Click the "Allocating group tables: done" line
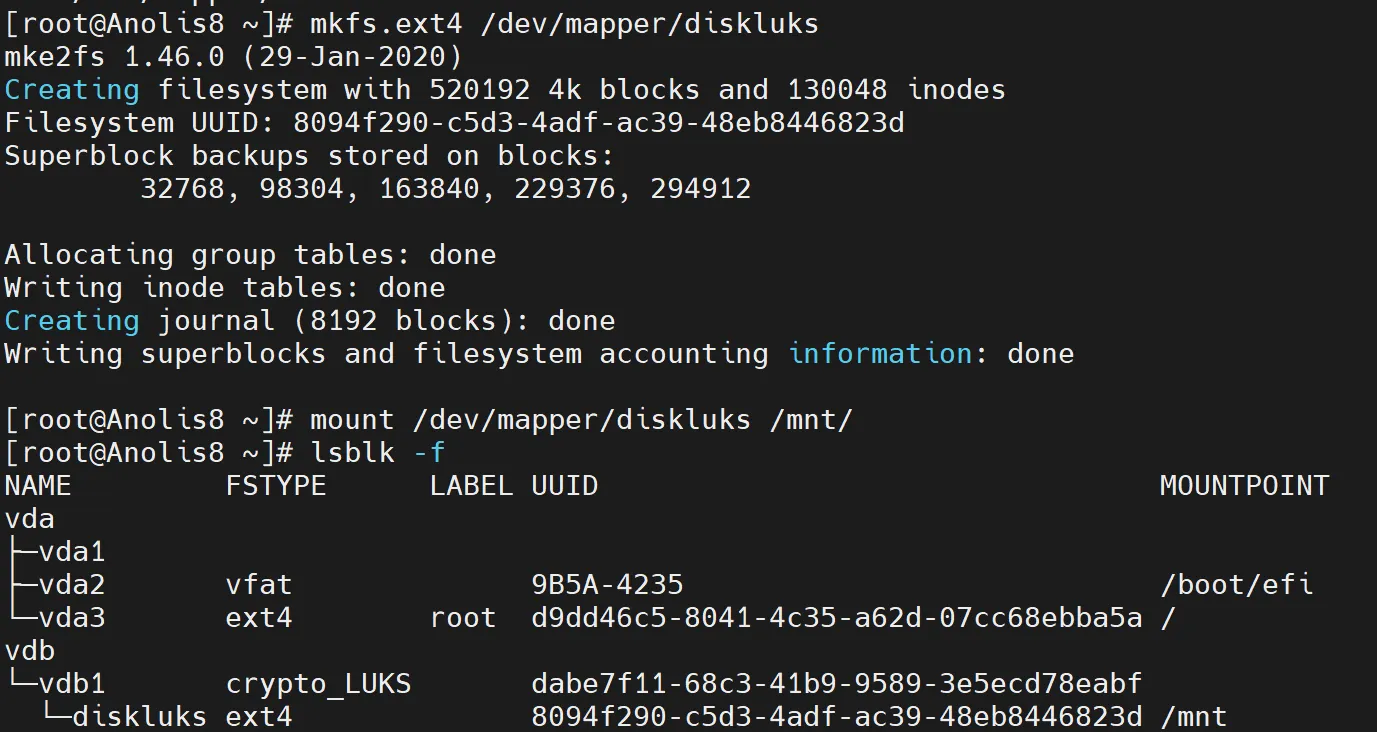 (250, 255)
